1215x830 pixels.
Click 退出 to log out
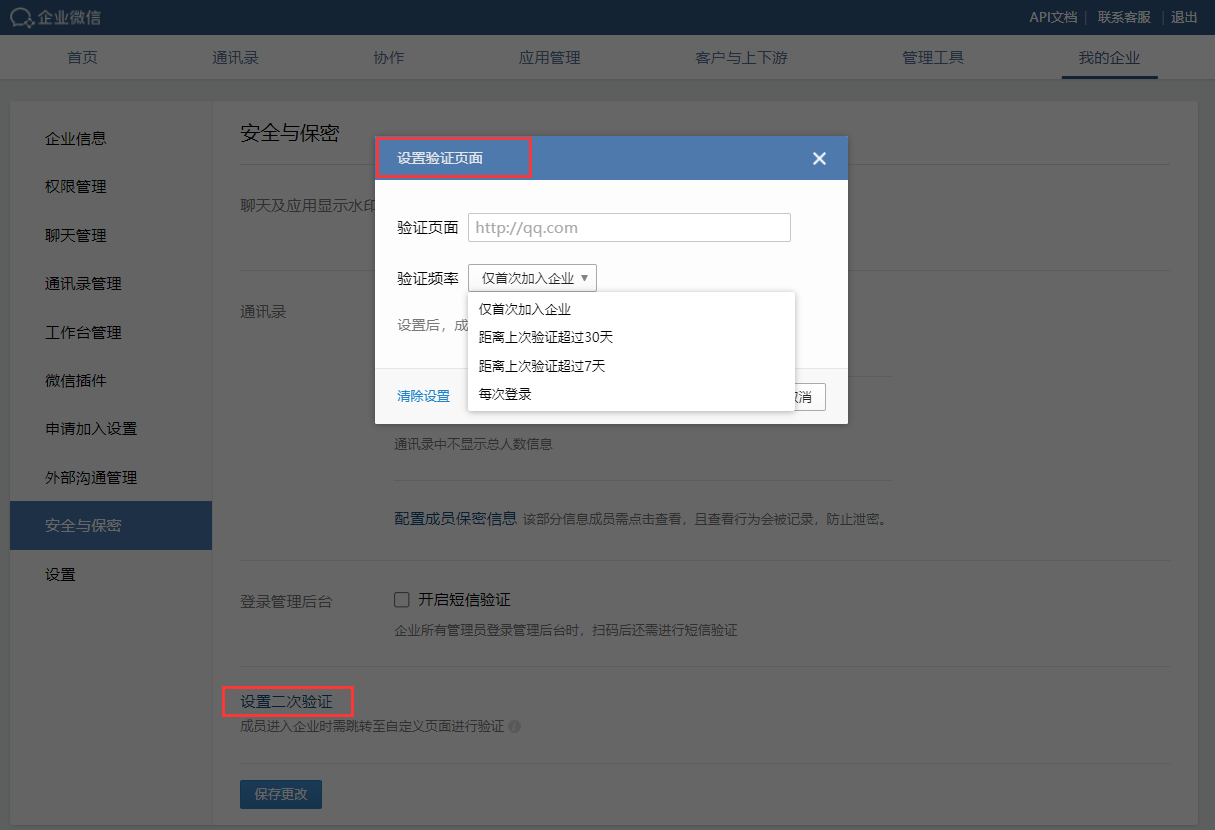[1184, 17]
